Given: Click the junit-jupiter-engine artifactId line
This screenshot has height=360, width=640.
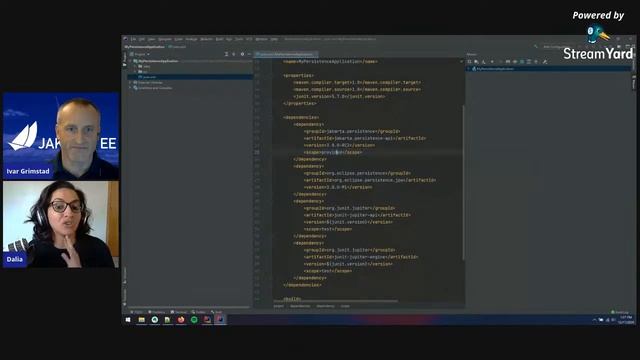Looking at the screenshot, I should (x=361, y=257).
